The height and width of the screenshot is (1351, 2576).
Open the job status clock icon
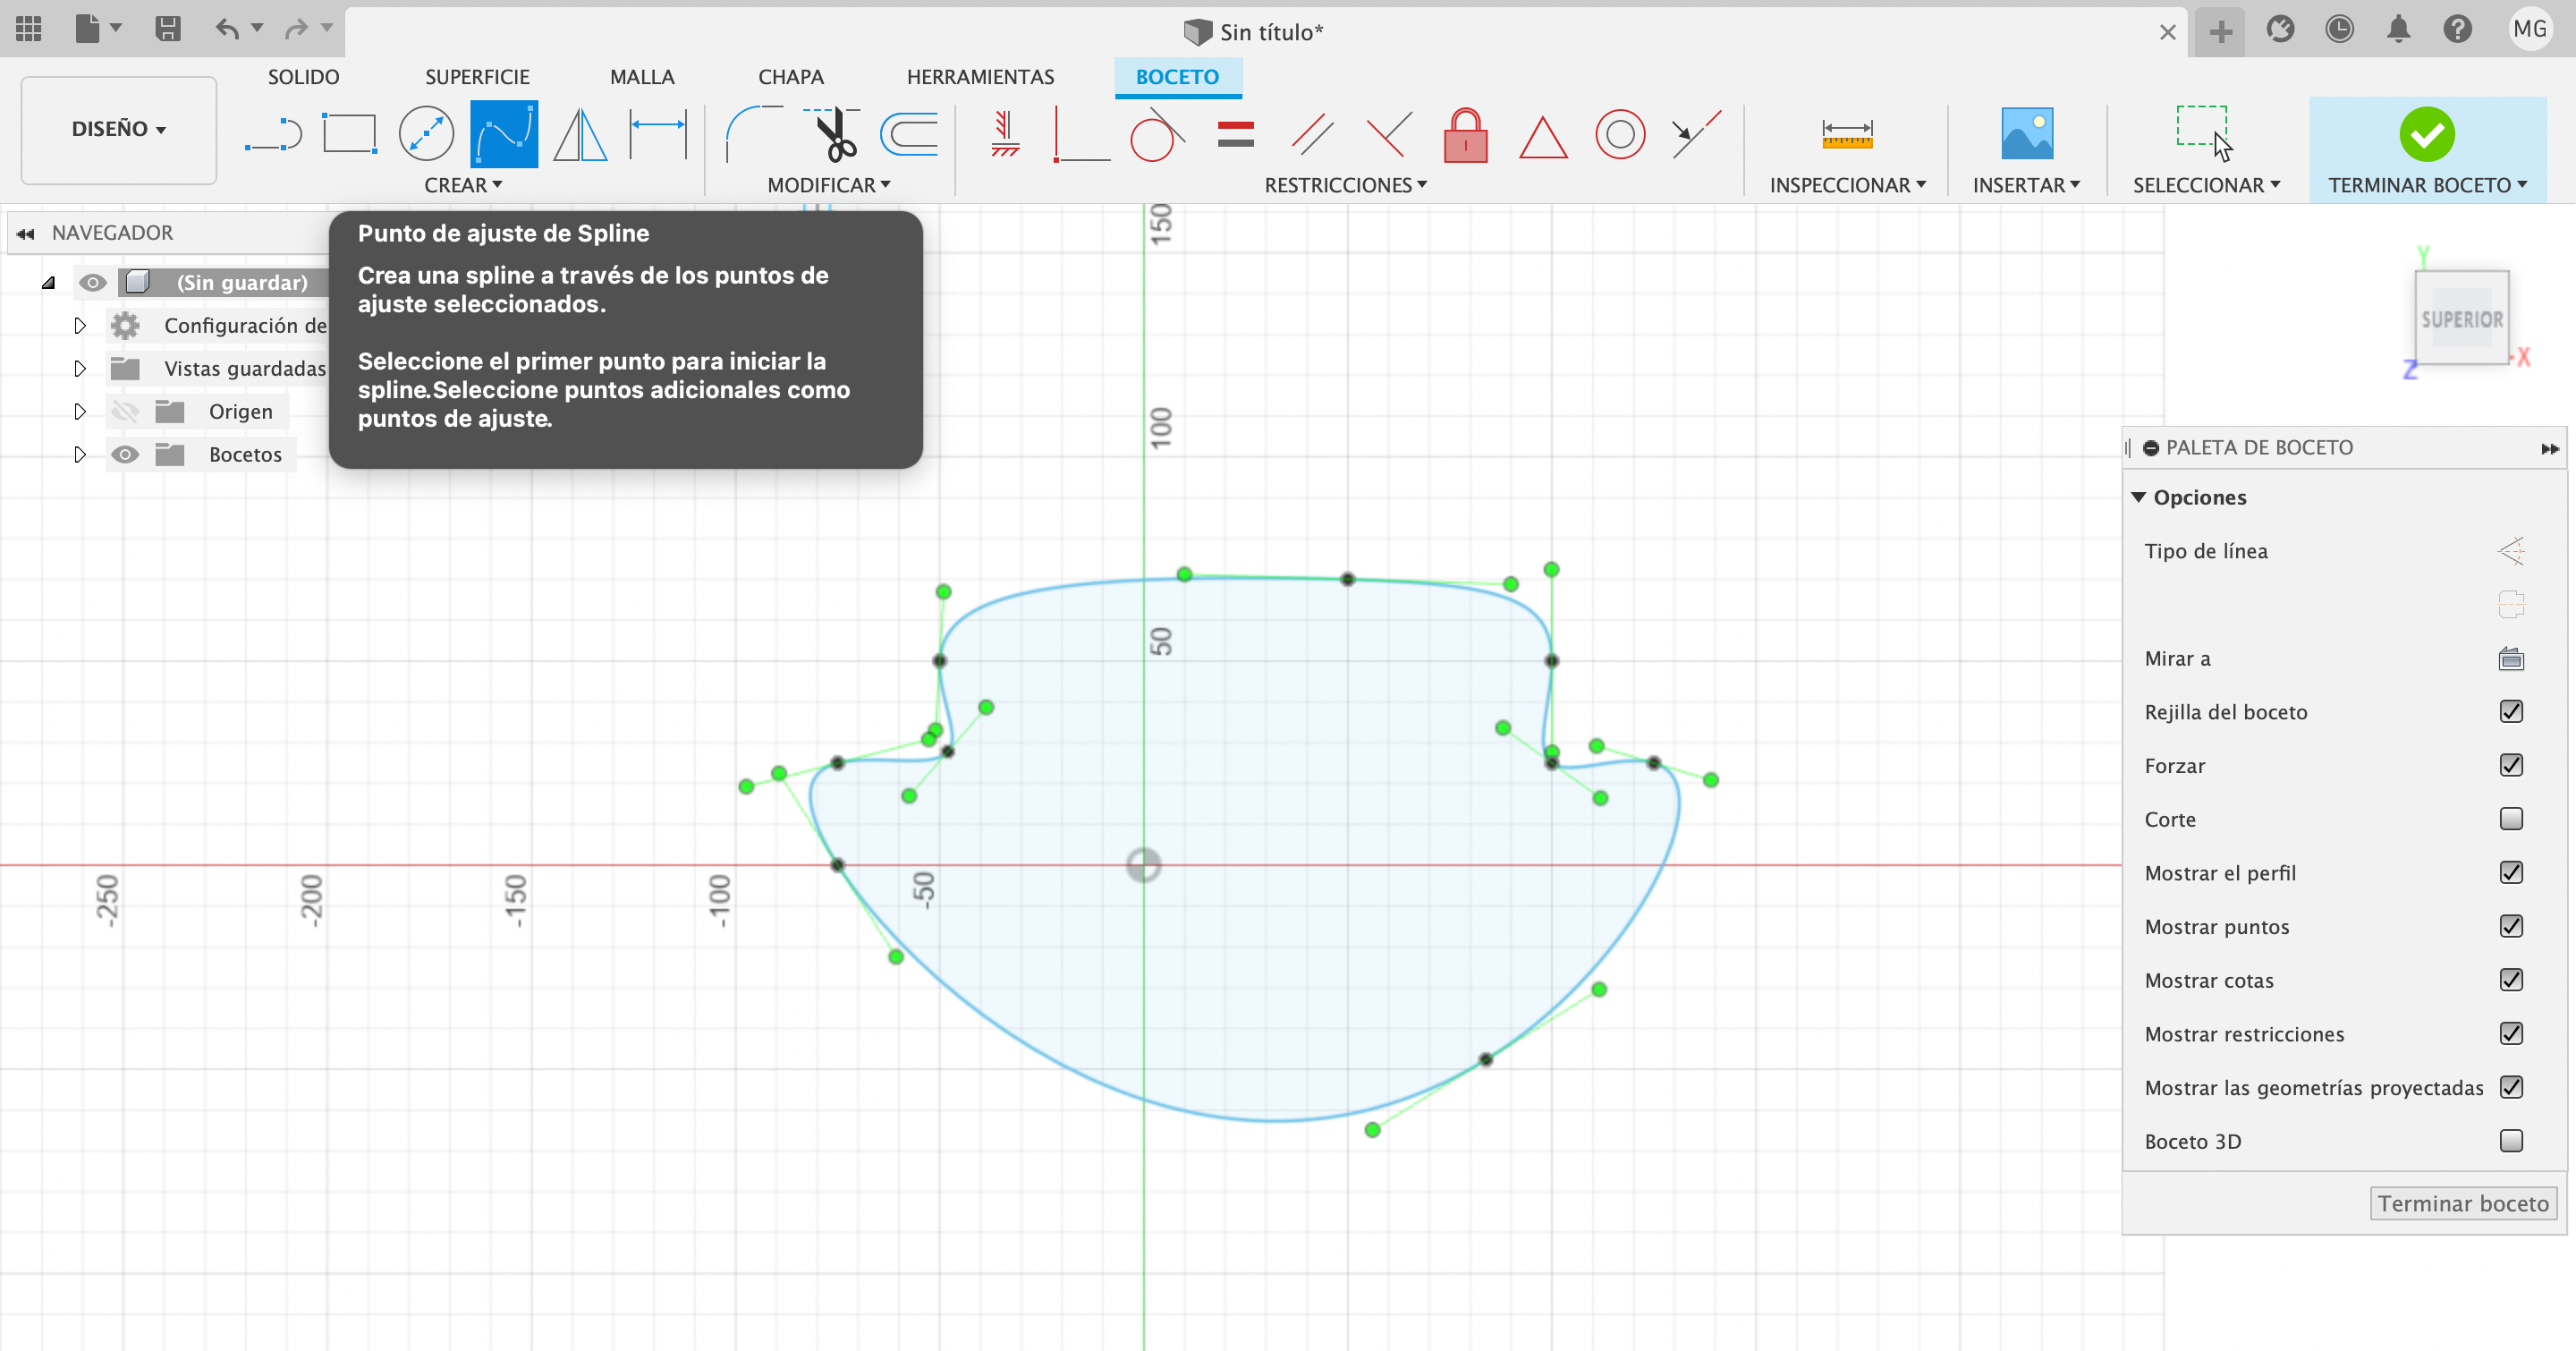pos(2339,29)
